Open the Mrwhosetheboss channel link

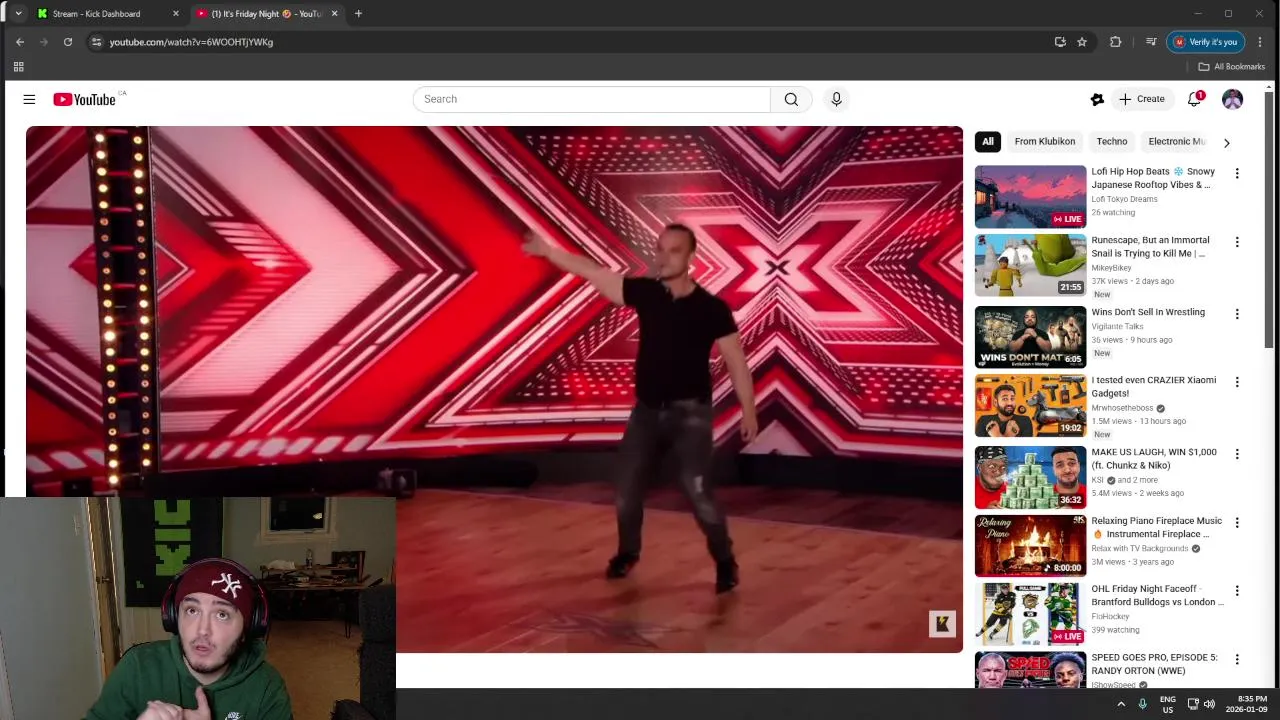click(1122, 408)
